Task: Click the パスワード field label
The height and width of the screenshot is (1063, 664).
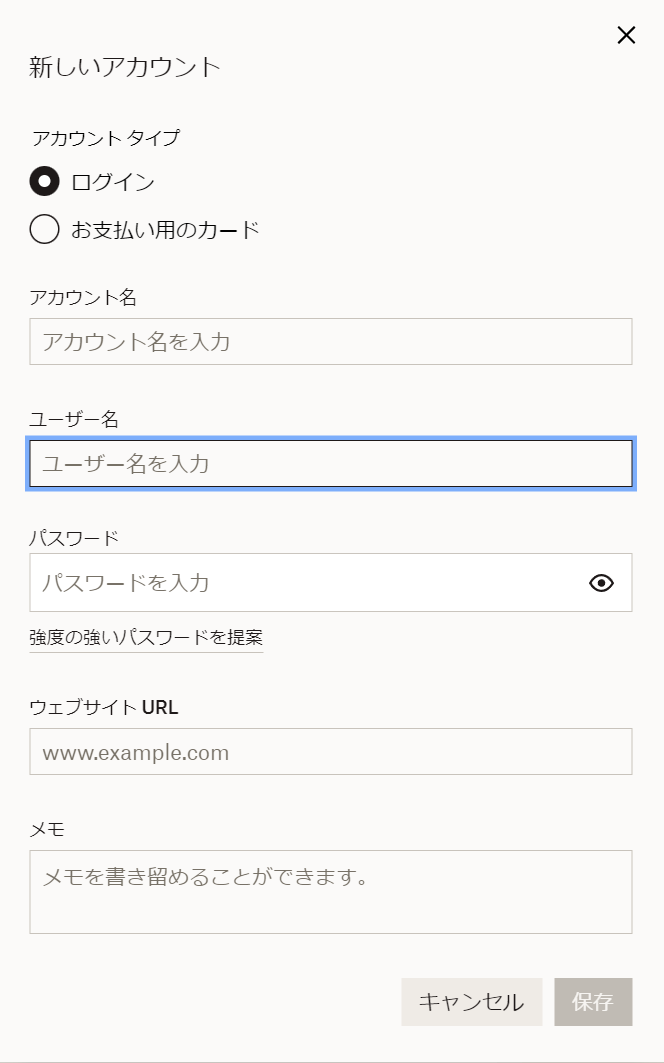Action: coord(74,538)
